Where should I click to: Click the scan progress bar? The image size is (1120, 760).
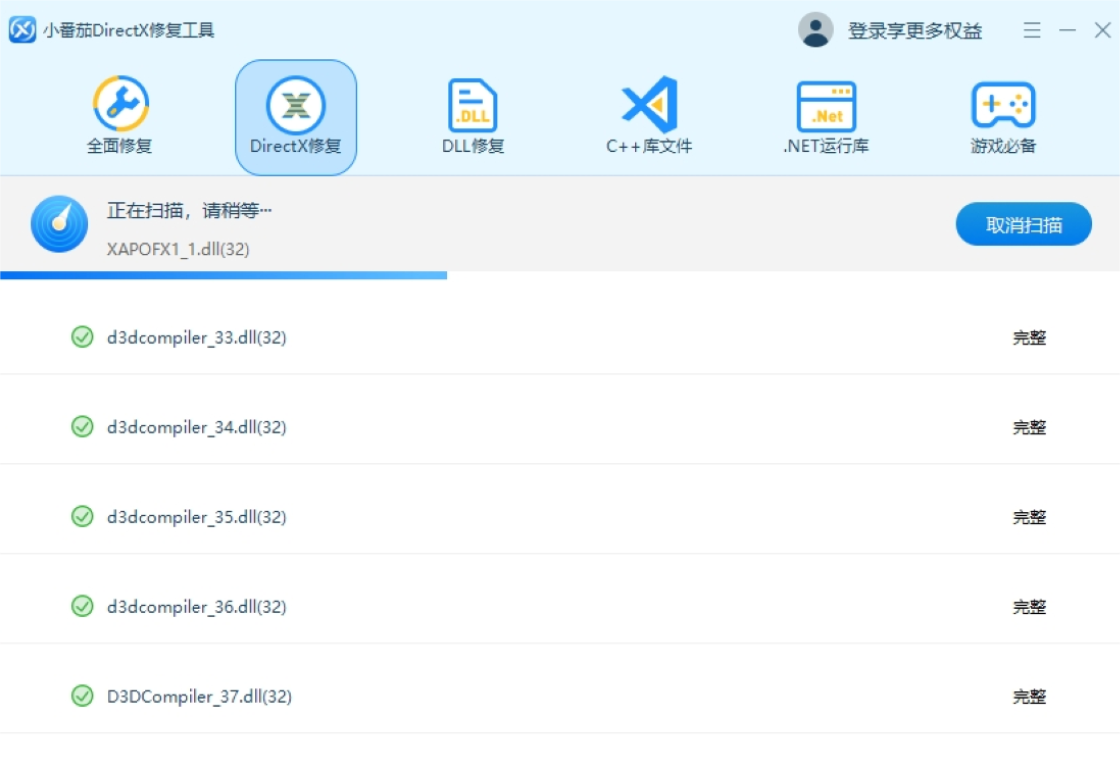coord(223,275)
